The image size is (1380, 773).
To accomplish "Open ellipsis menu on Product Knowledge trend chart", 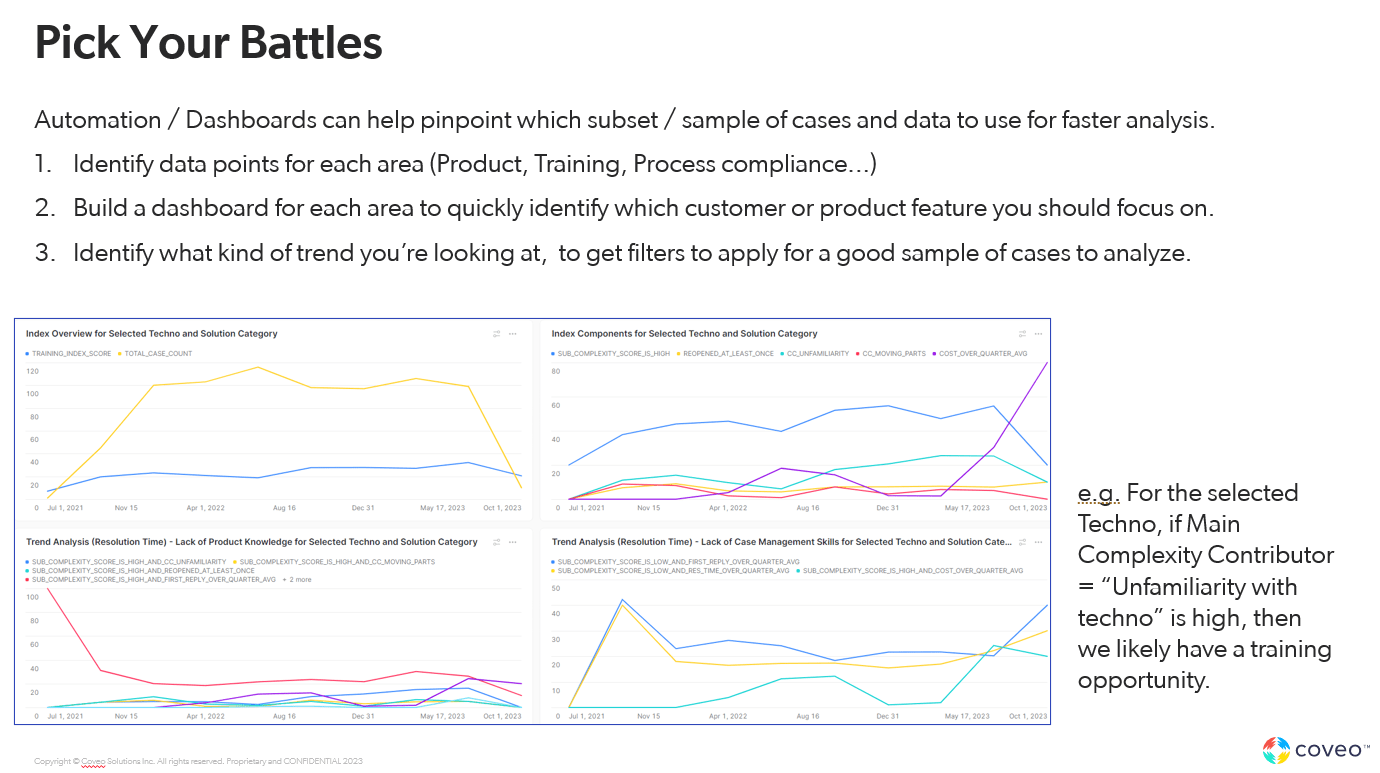I will (513, 542).
